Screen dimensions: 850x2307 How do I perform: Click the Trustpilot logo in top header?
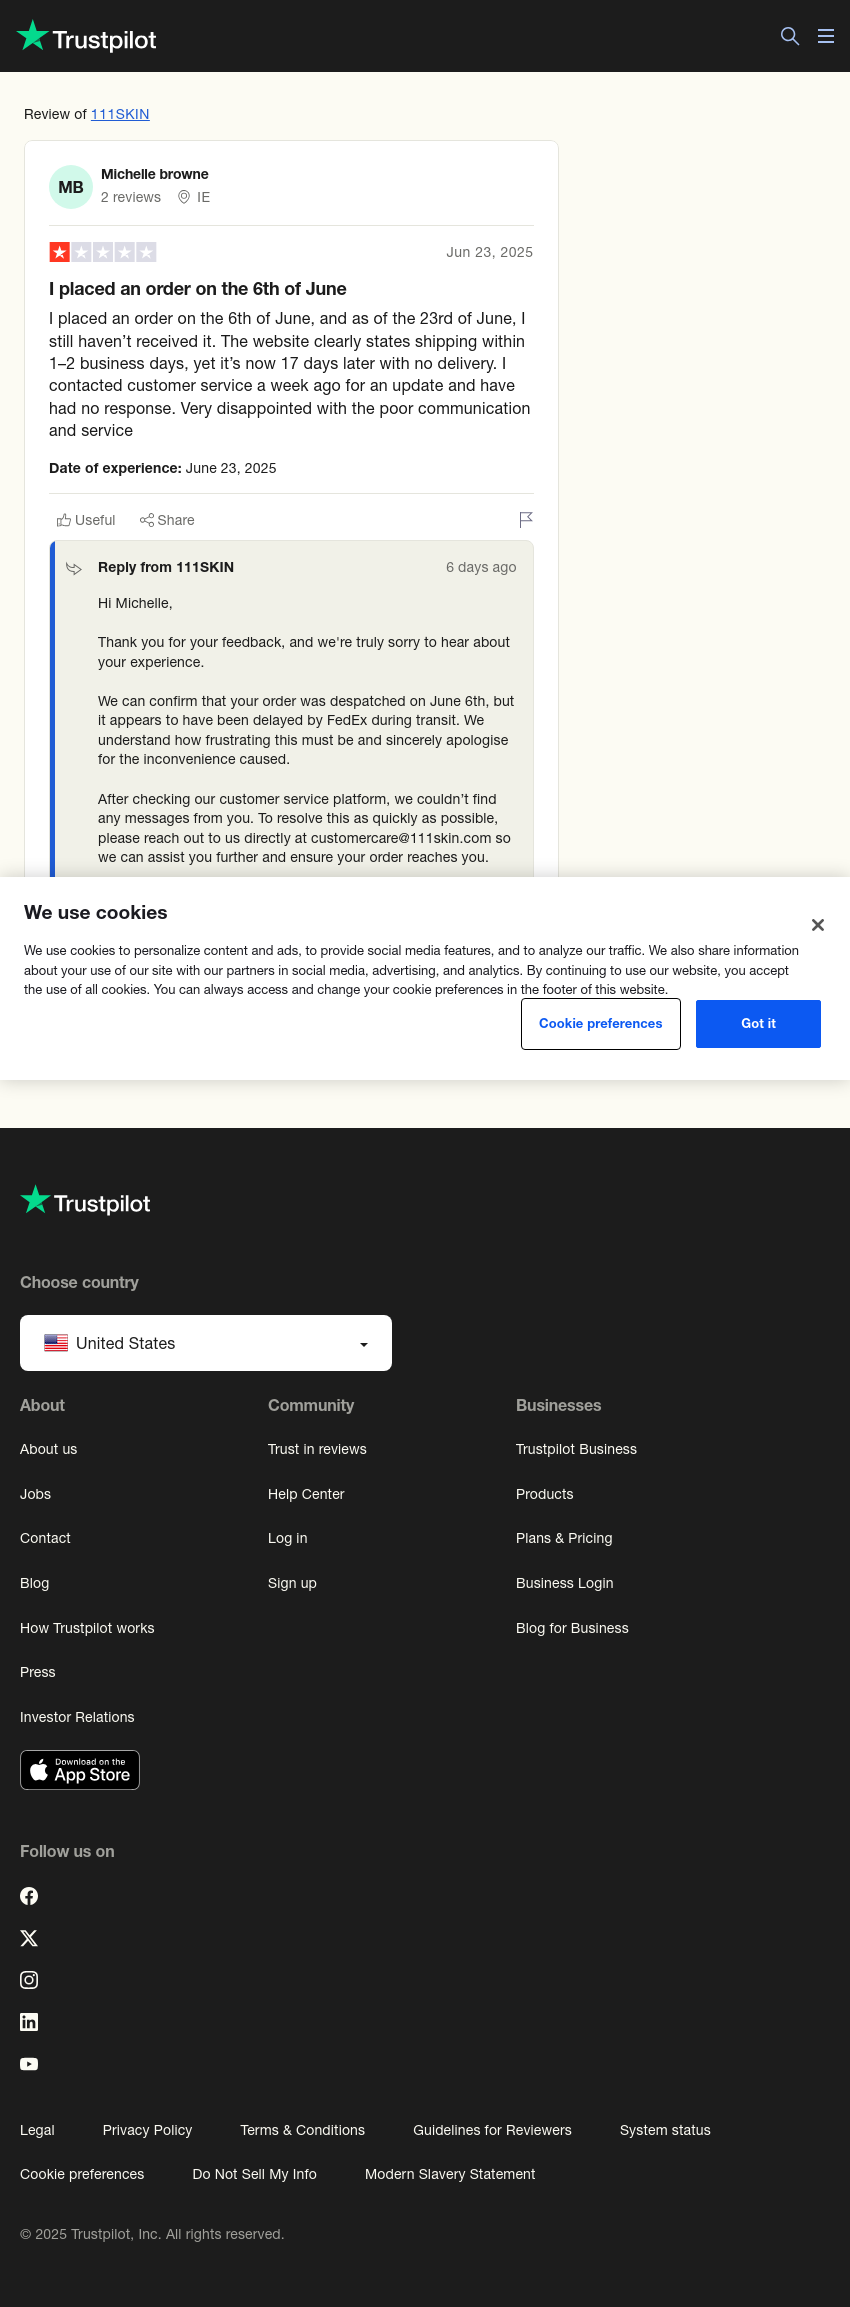pyautogui.click(x=87, y=37)
